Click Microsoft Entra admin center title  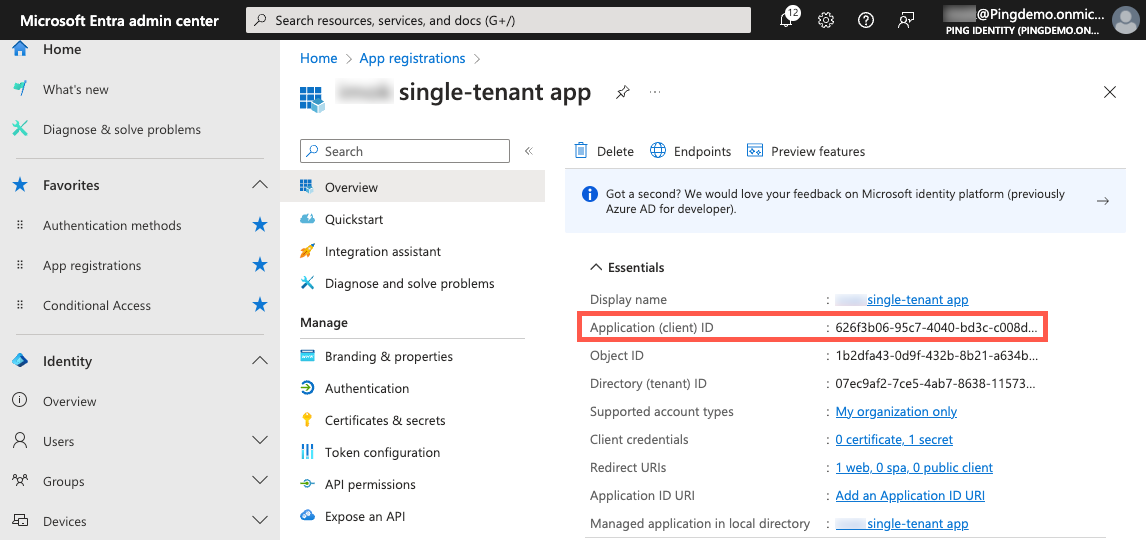click(x=119, y=20)
